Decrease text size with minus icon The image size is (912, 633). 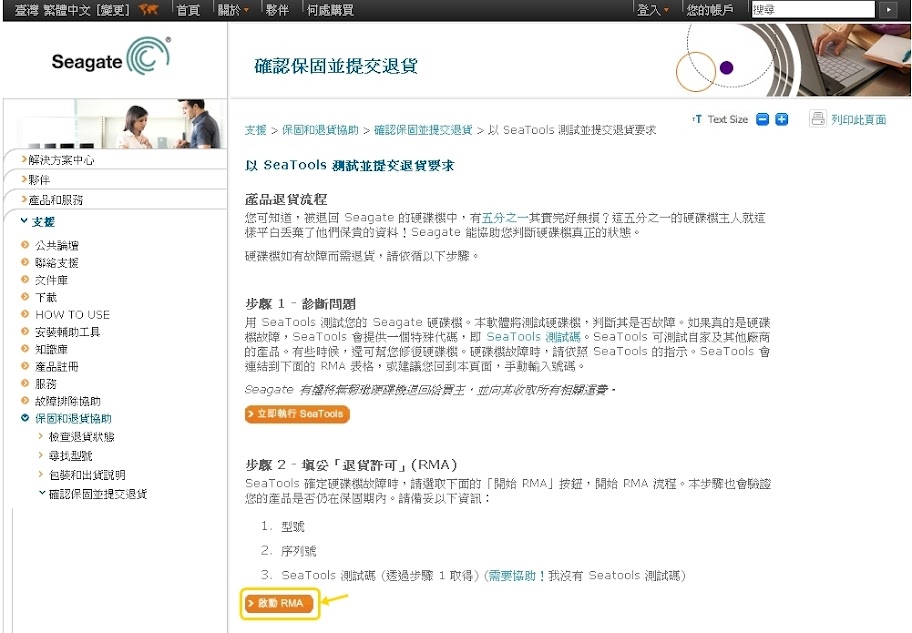[x=762, y=119]
